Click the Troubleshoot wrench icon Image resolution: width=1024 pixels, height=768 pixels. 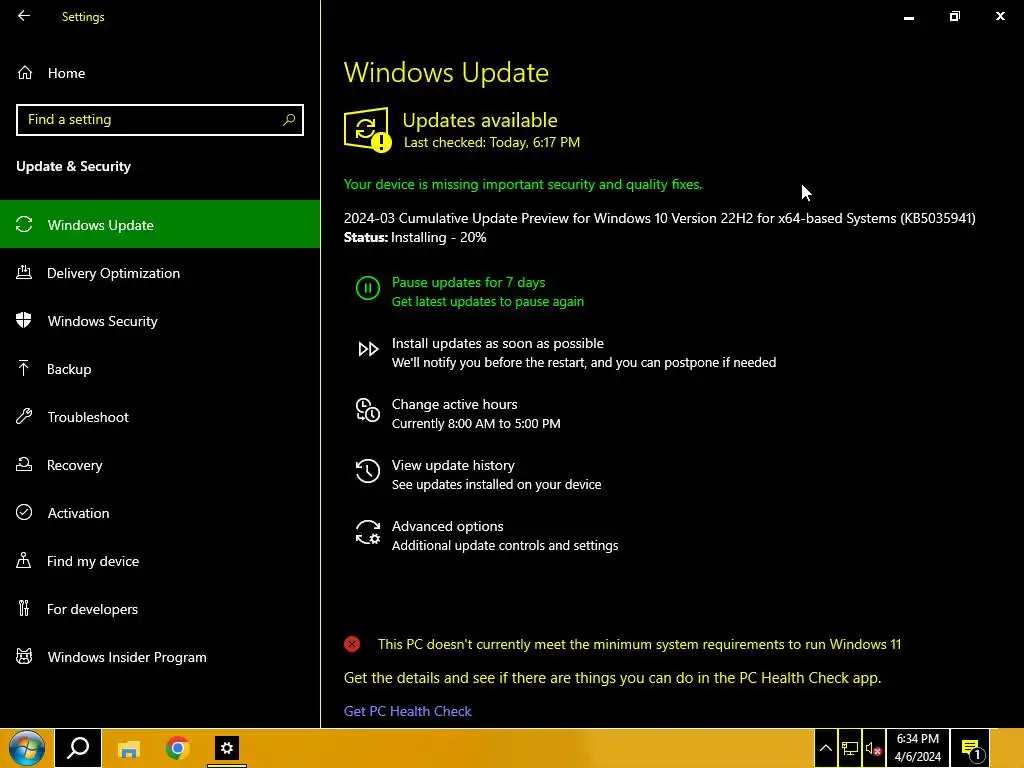[24, 416]
